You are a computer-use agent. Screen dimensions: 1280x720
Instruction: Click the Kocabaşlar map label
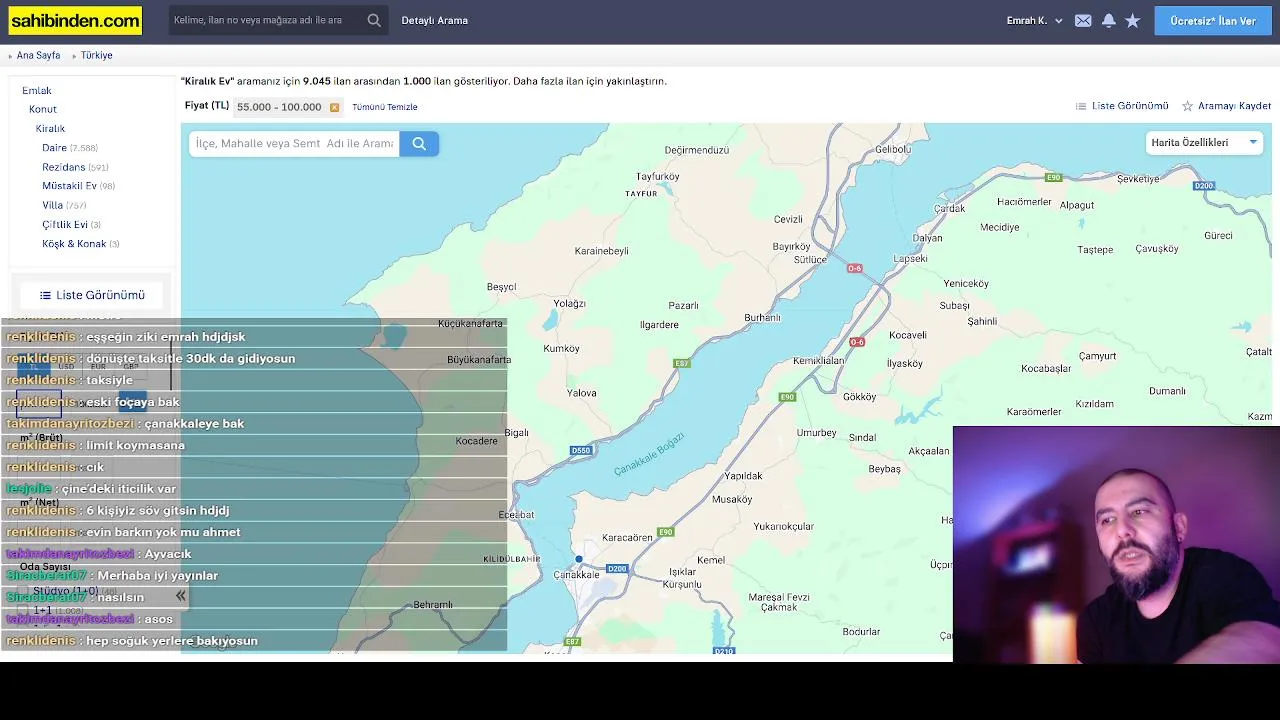[1045, 369]
